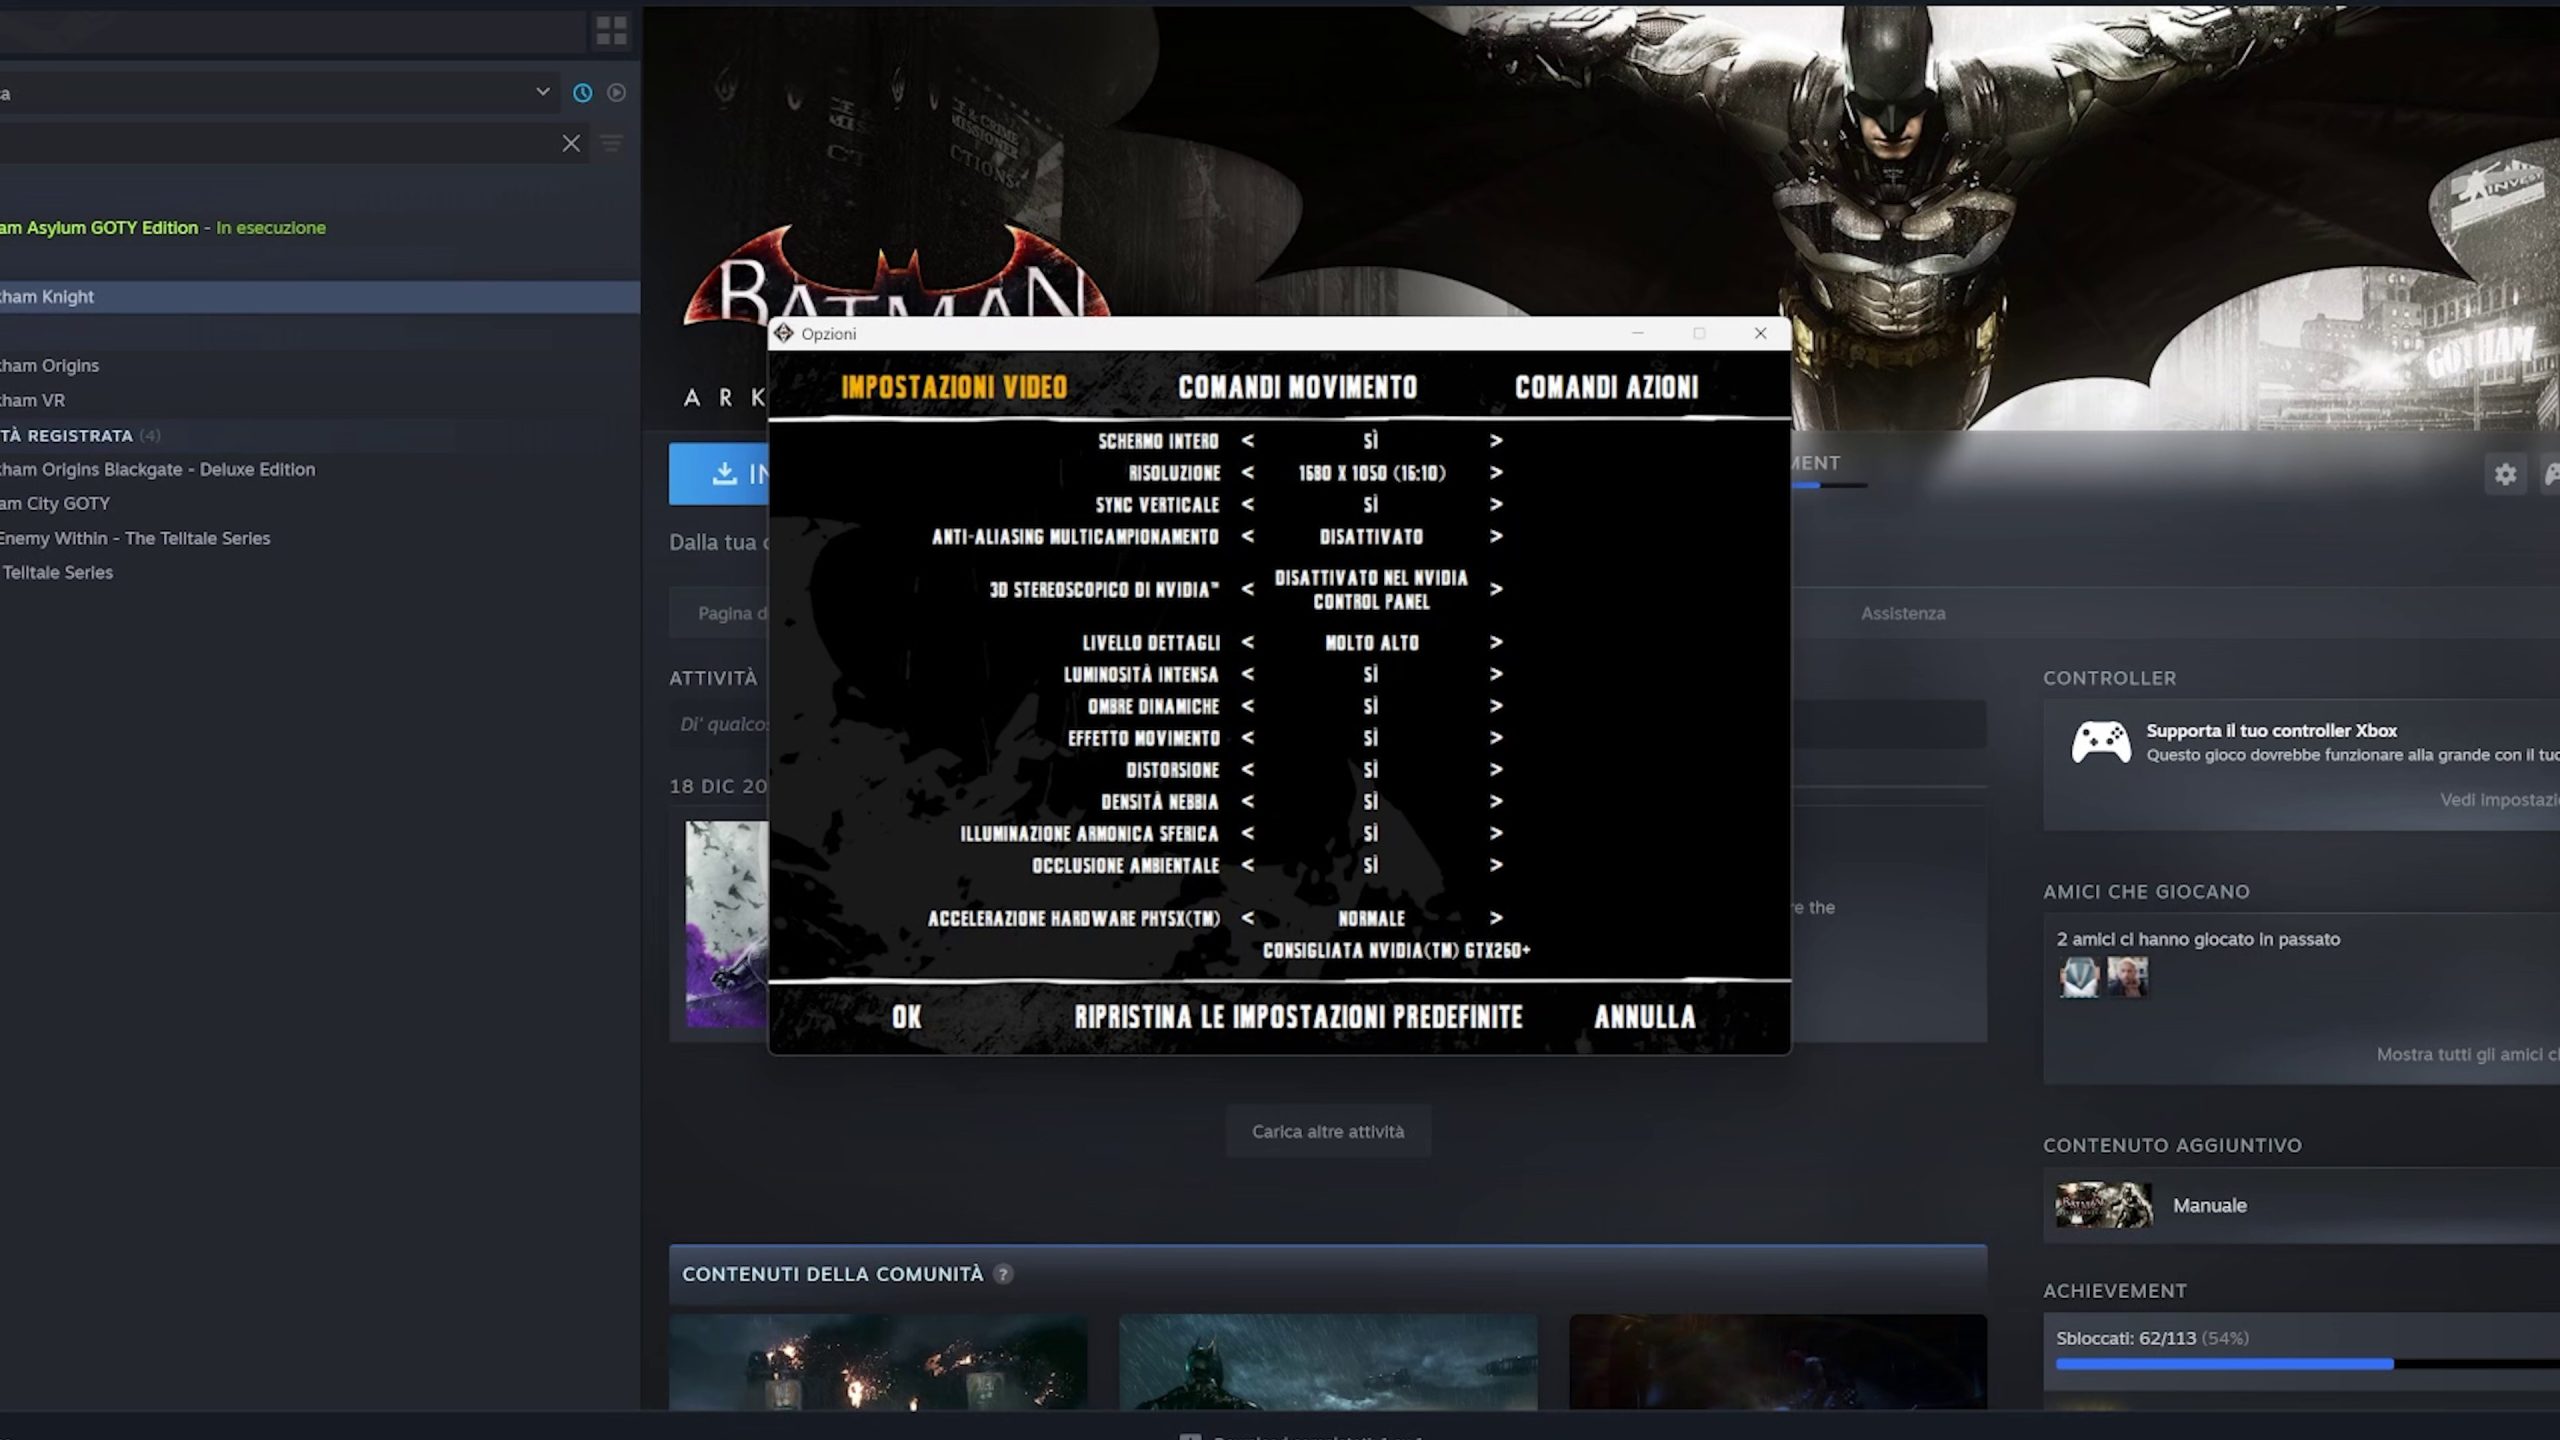Screen dimensions: 2560x1440
Task: Toggle Schermo Intero with right arrow
Action: point(1495,441)
